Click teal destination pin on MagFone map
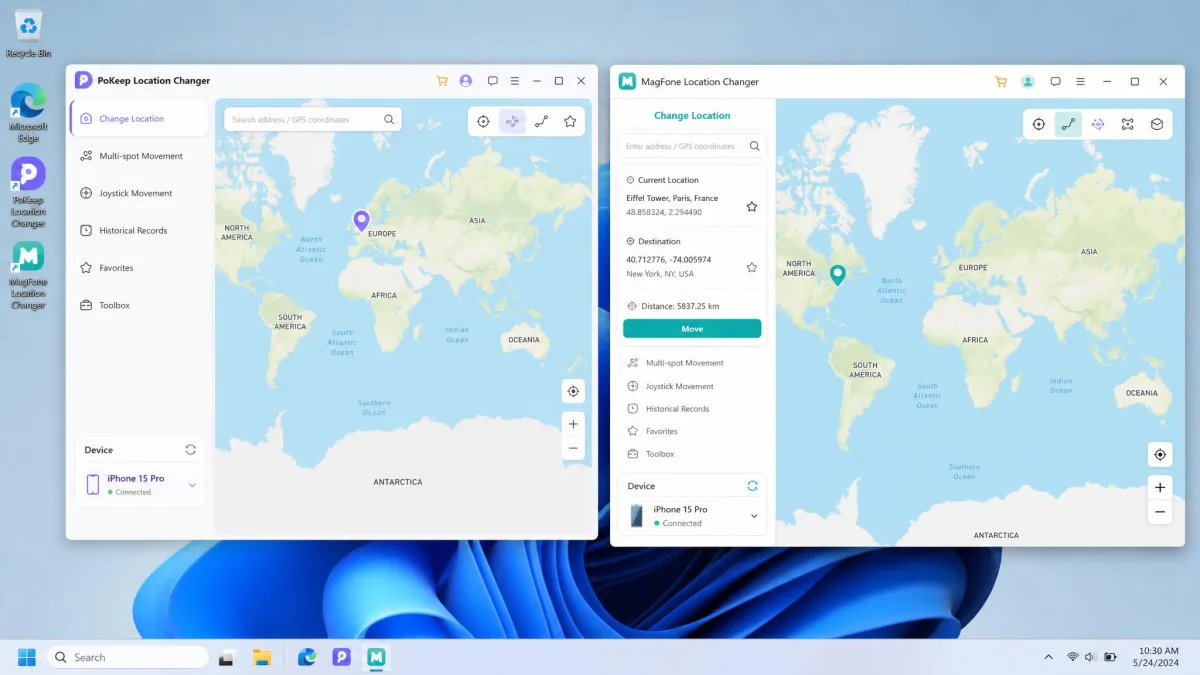The width and height of the screenshot is (1200, 675). 838,274
